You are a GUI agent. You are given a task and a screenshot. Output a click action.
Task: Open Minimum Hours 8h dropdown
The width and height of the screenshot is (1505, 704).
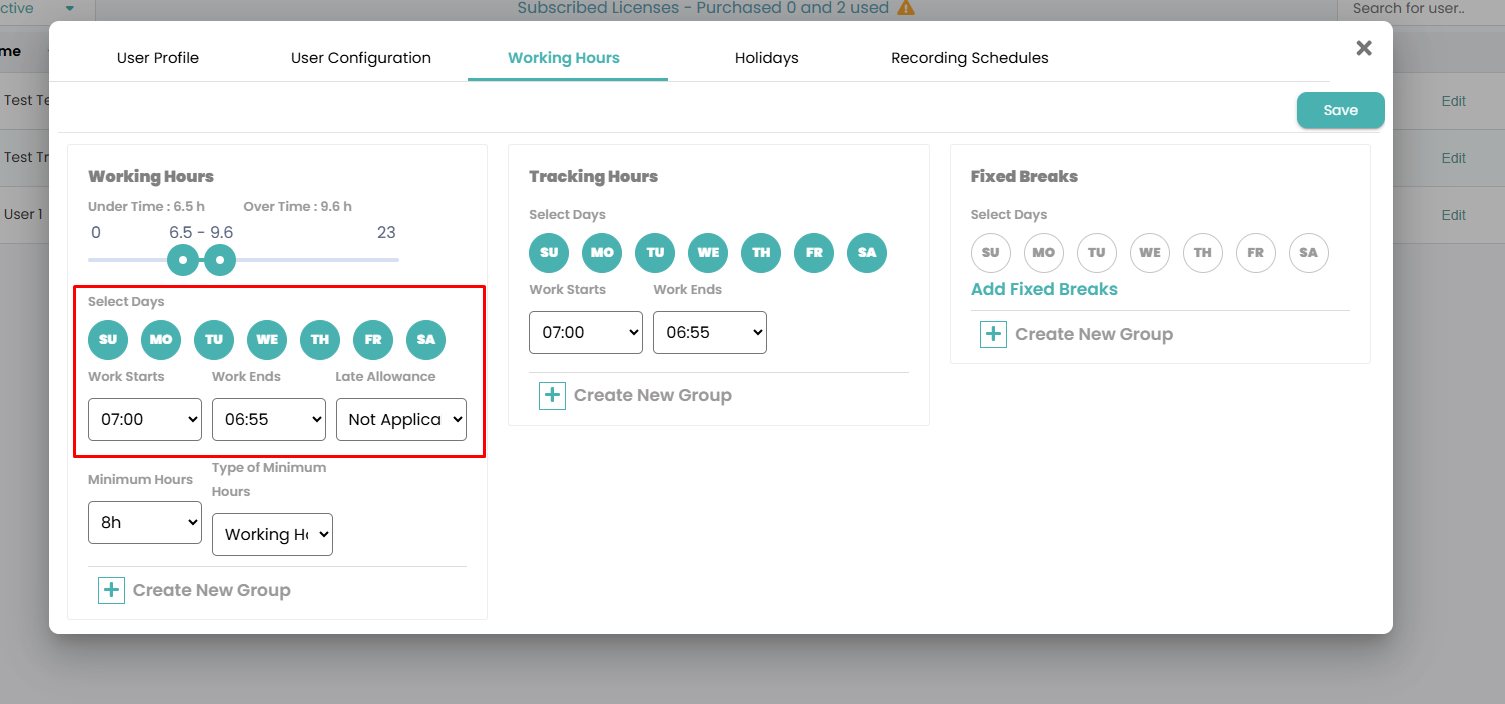pos(145,522)
